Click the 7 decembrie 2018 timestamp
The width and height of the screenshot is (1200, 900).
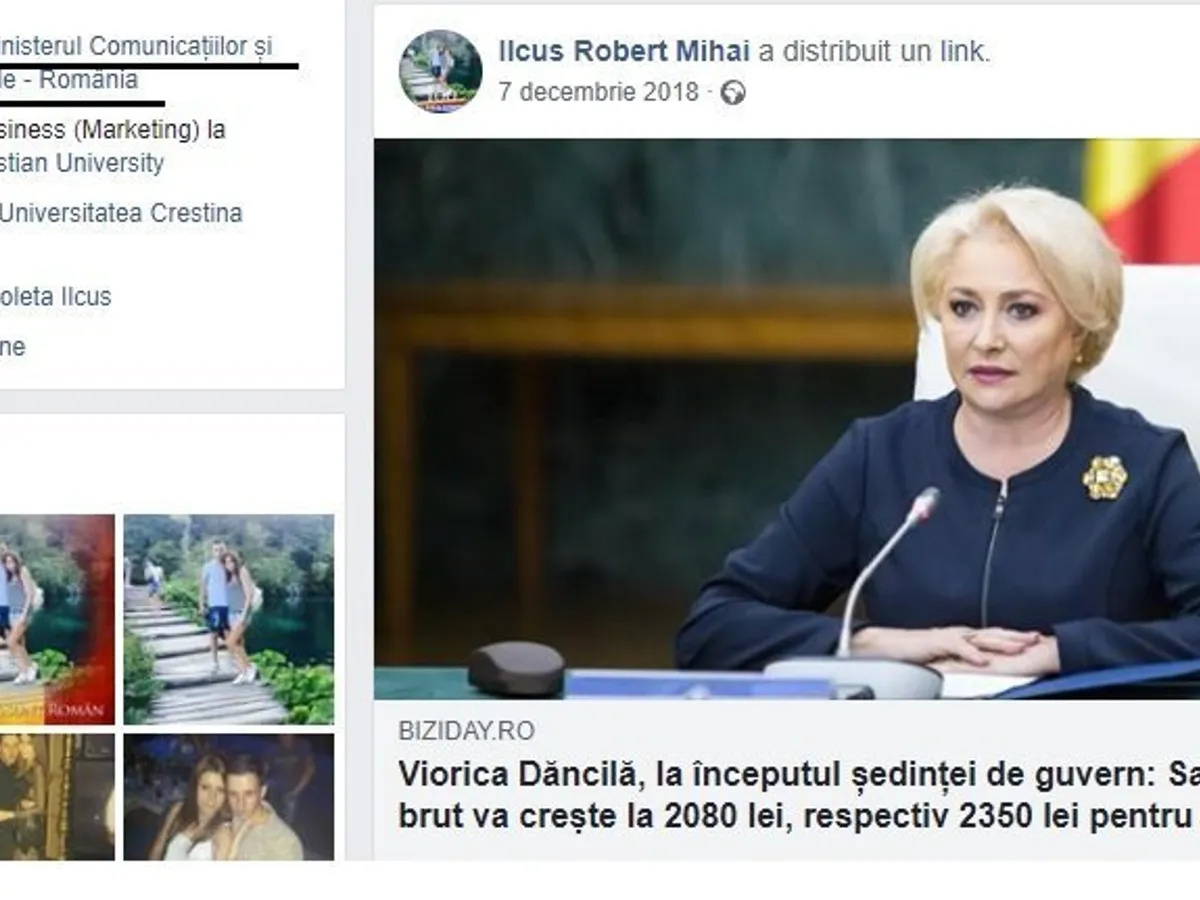[x=598, y=93]
